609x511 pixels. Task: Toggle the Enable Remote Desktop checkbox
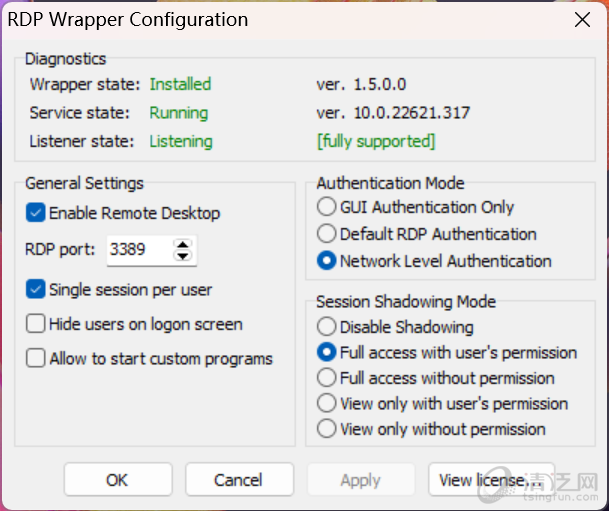click(x=36, y=213)
